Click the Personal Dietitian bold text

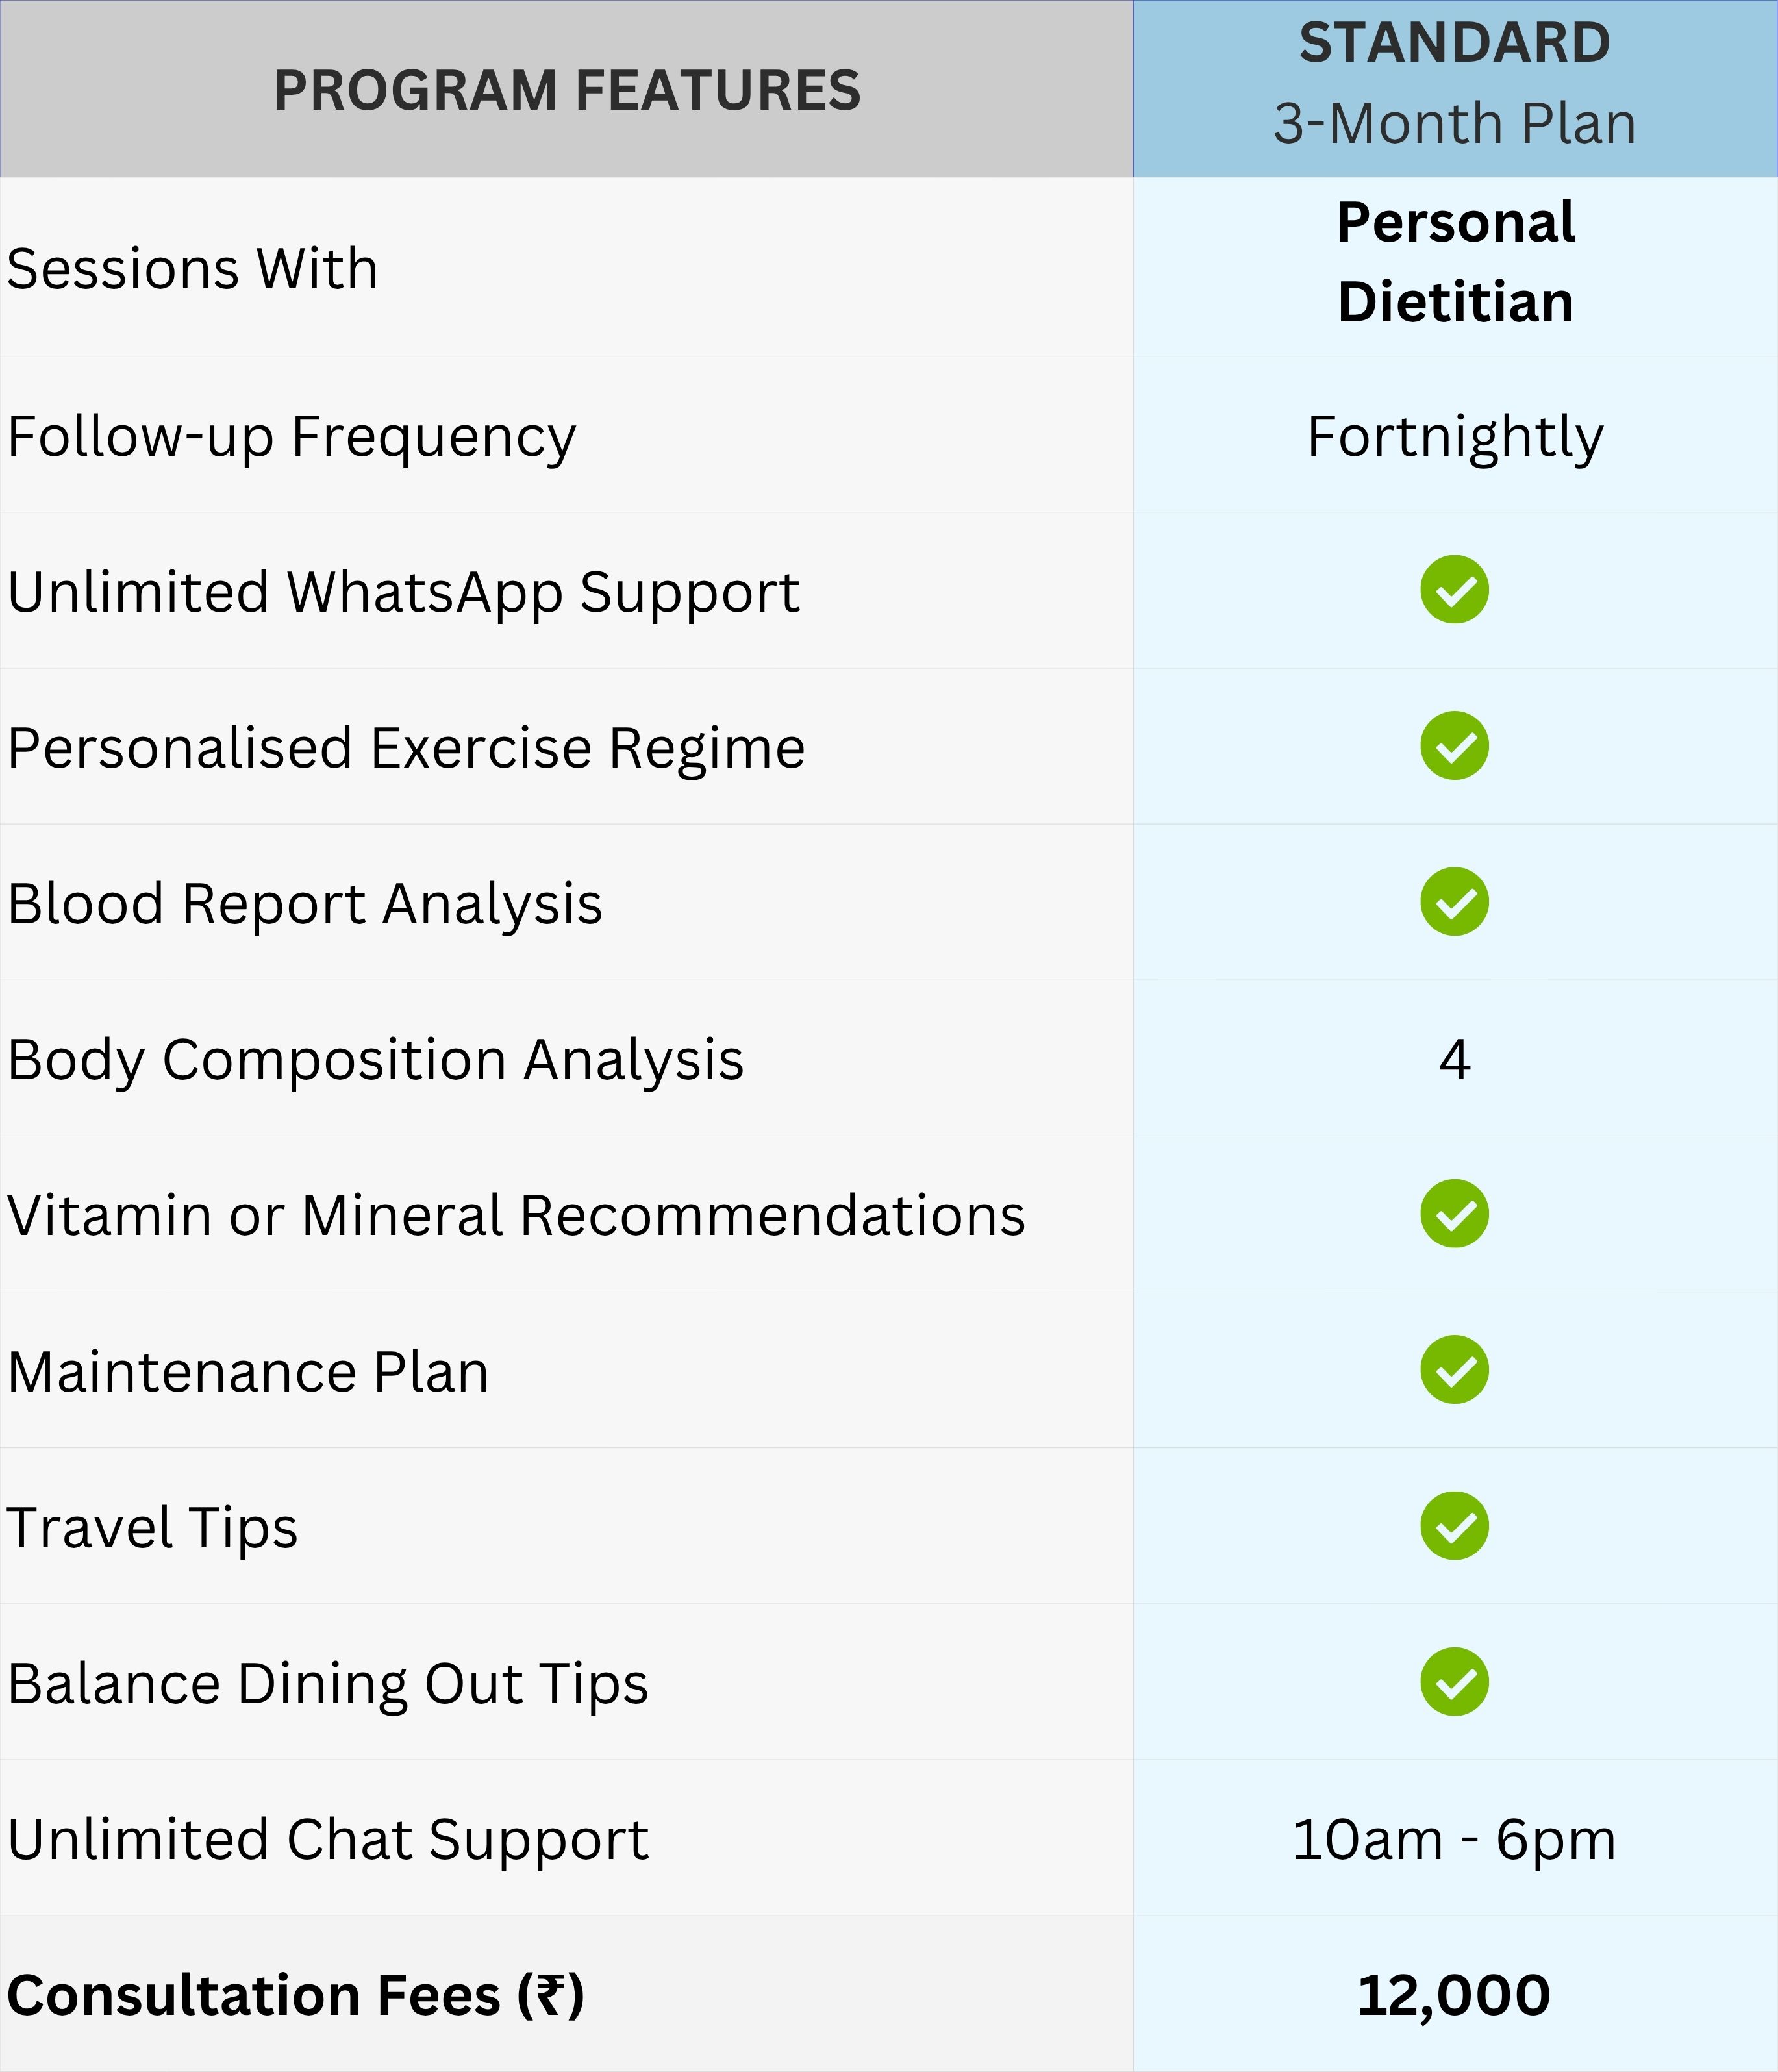coord(1455,262)
